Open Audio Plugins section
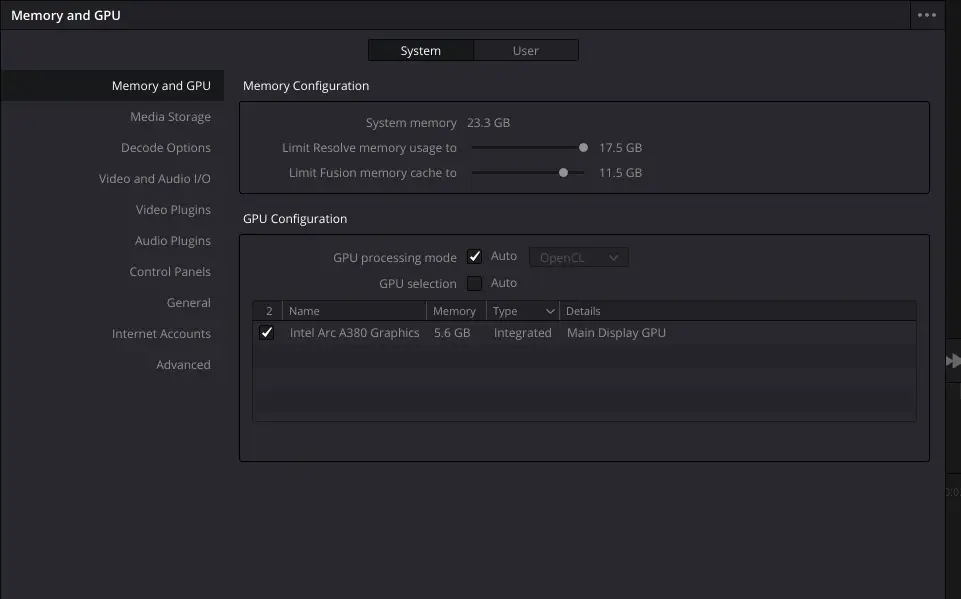The image size is (961, 599). click(173, 241)
